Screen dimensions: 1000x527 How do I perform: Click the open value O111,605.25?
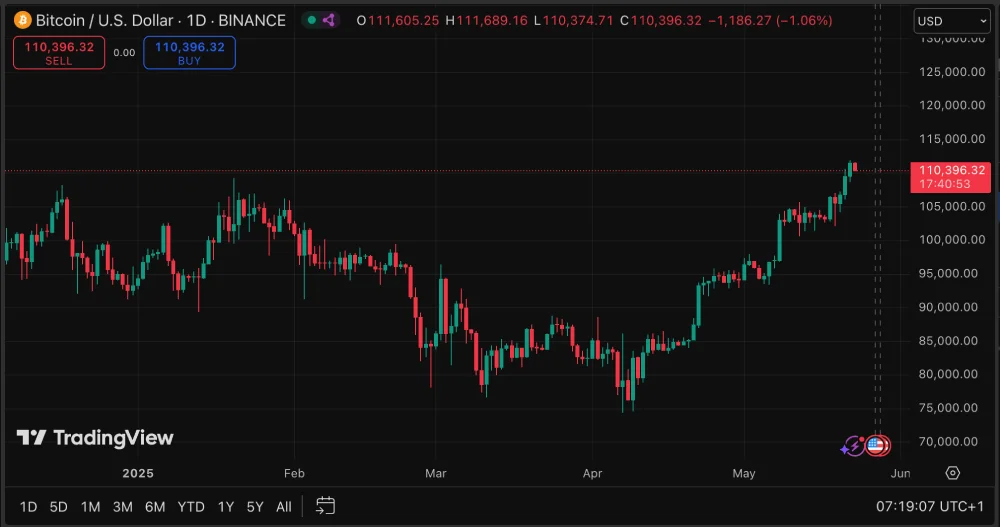tap(398, 20)
